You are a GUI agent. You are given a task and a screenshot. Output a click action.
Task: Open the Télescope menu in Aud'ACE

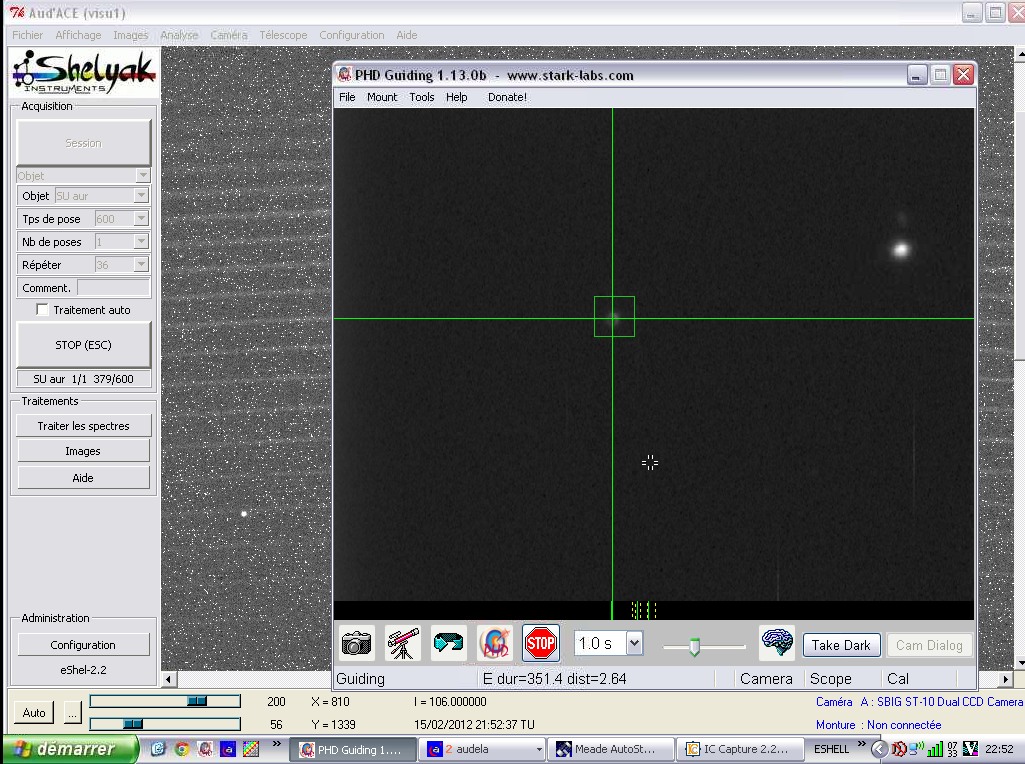283,35
